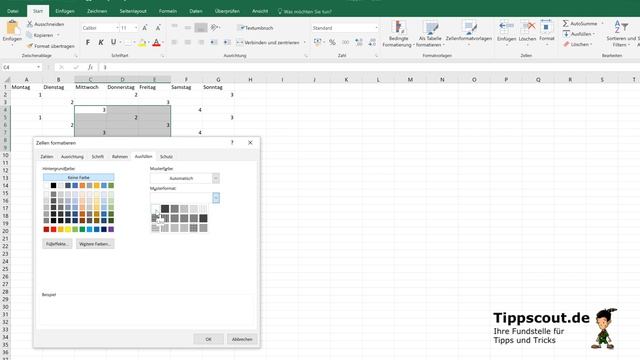Click the remove decimal place icon

pyautogui.click(x=372, y=42)
